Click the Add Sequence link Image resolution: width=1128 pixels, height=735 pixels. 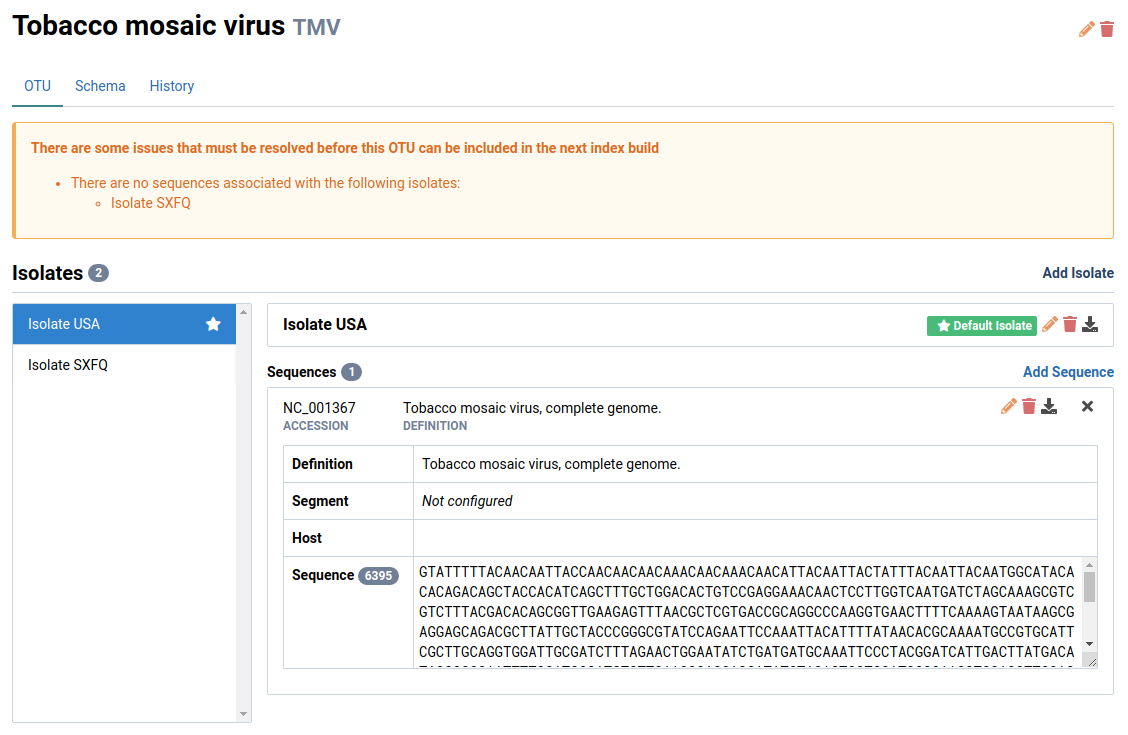[x=1068, y=371]
